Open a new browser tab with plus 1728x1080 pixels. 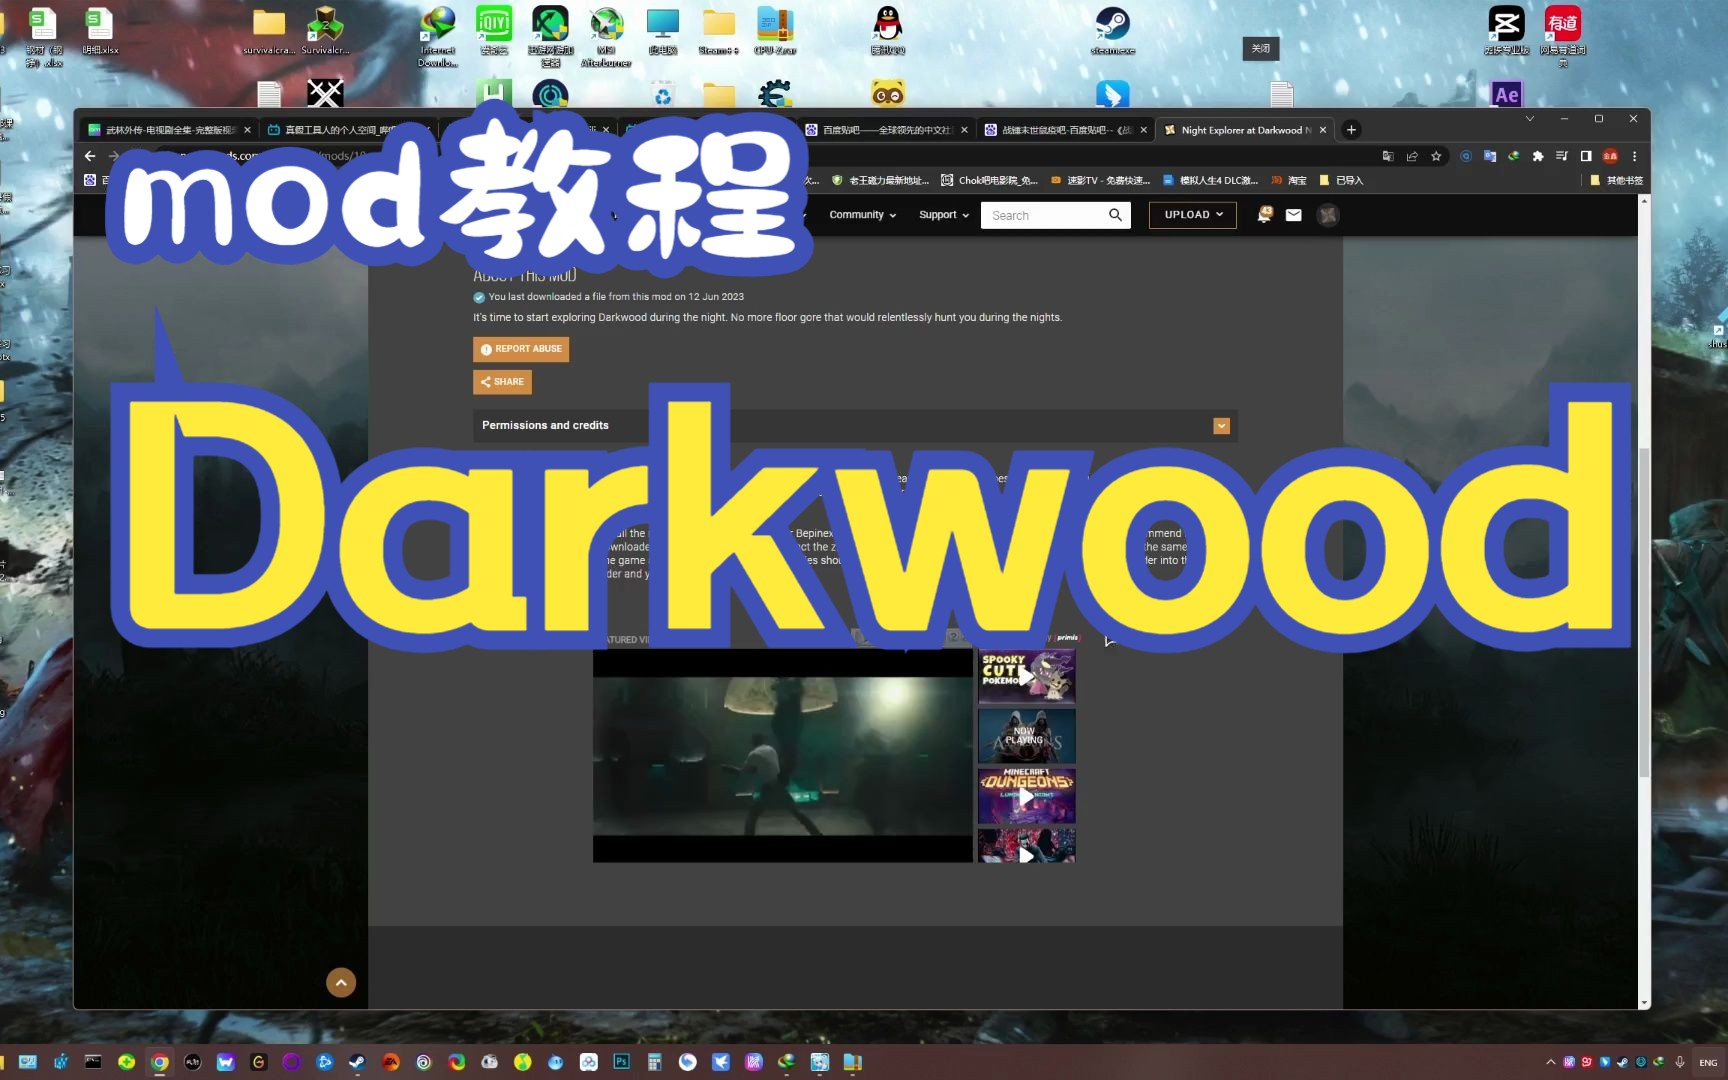point(1351,130)
